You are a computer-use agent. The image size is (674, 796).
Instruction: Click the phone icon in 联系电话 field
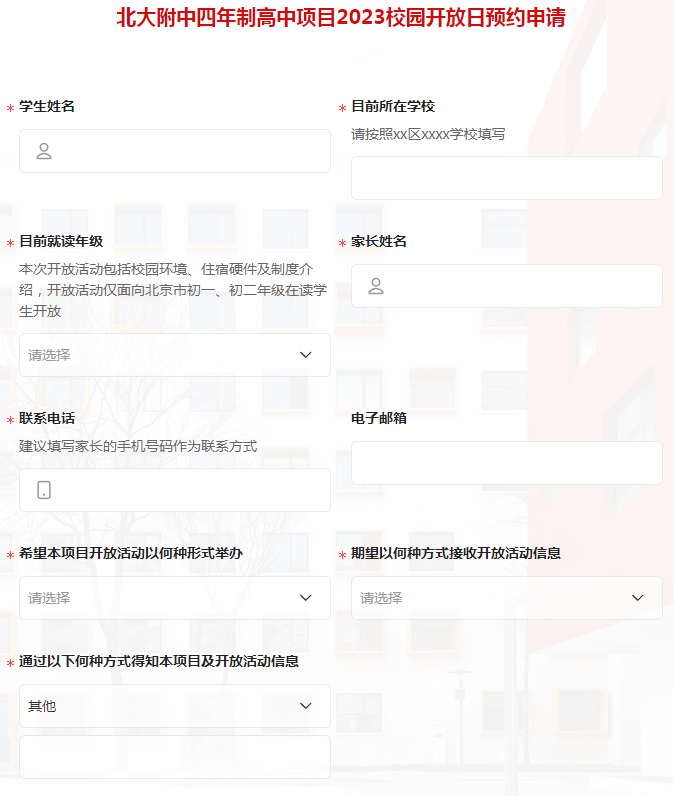[x=44, y=490]
